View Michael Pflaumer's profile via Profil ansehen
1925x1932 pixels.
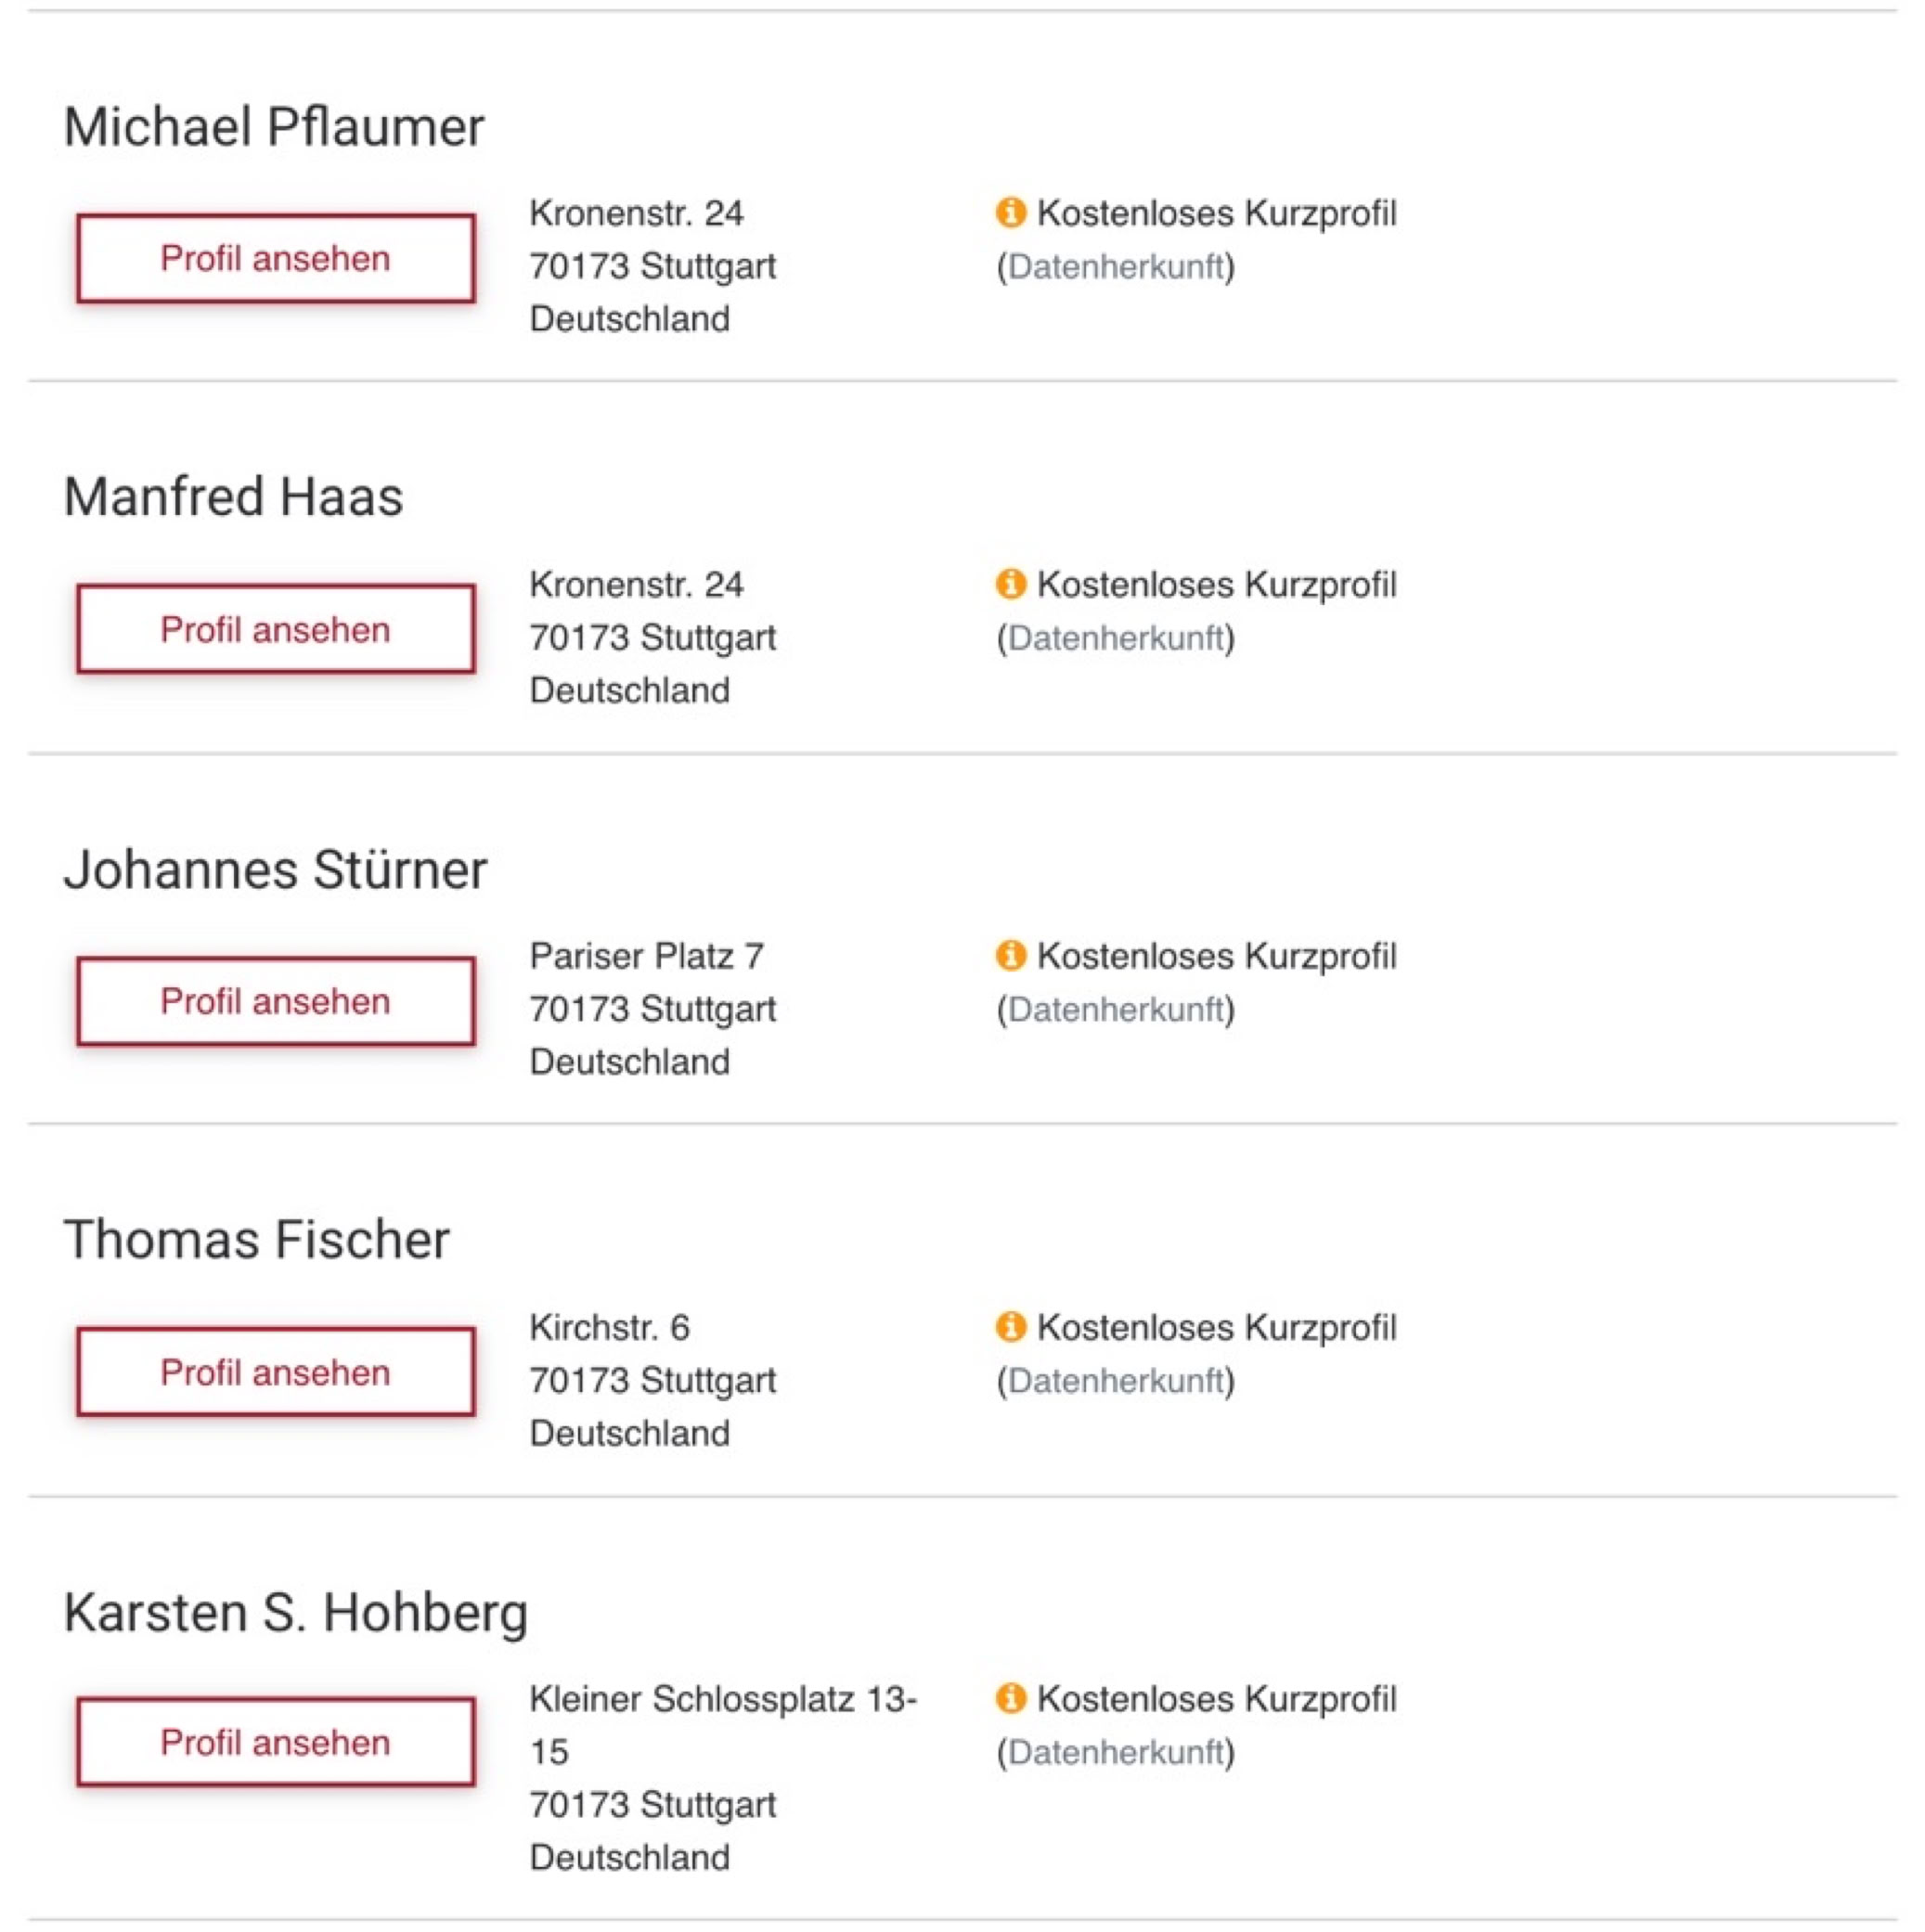point(275,258)
